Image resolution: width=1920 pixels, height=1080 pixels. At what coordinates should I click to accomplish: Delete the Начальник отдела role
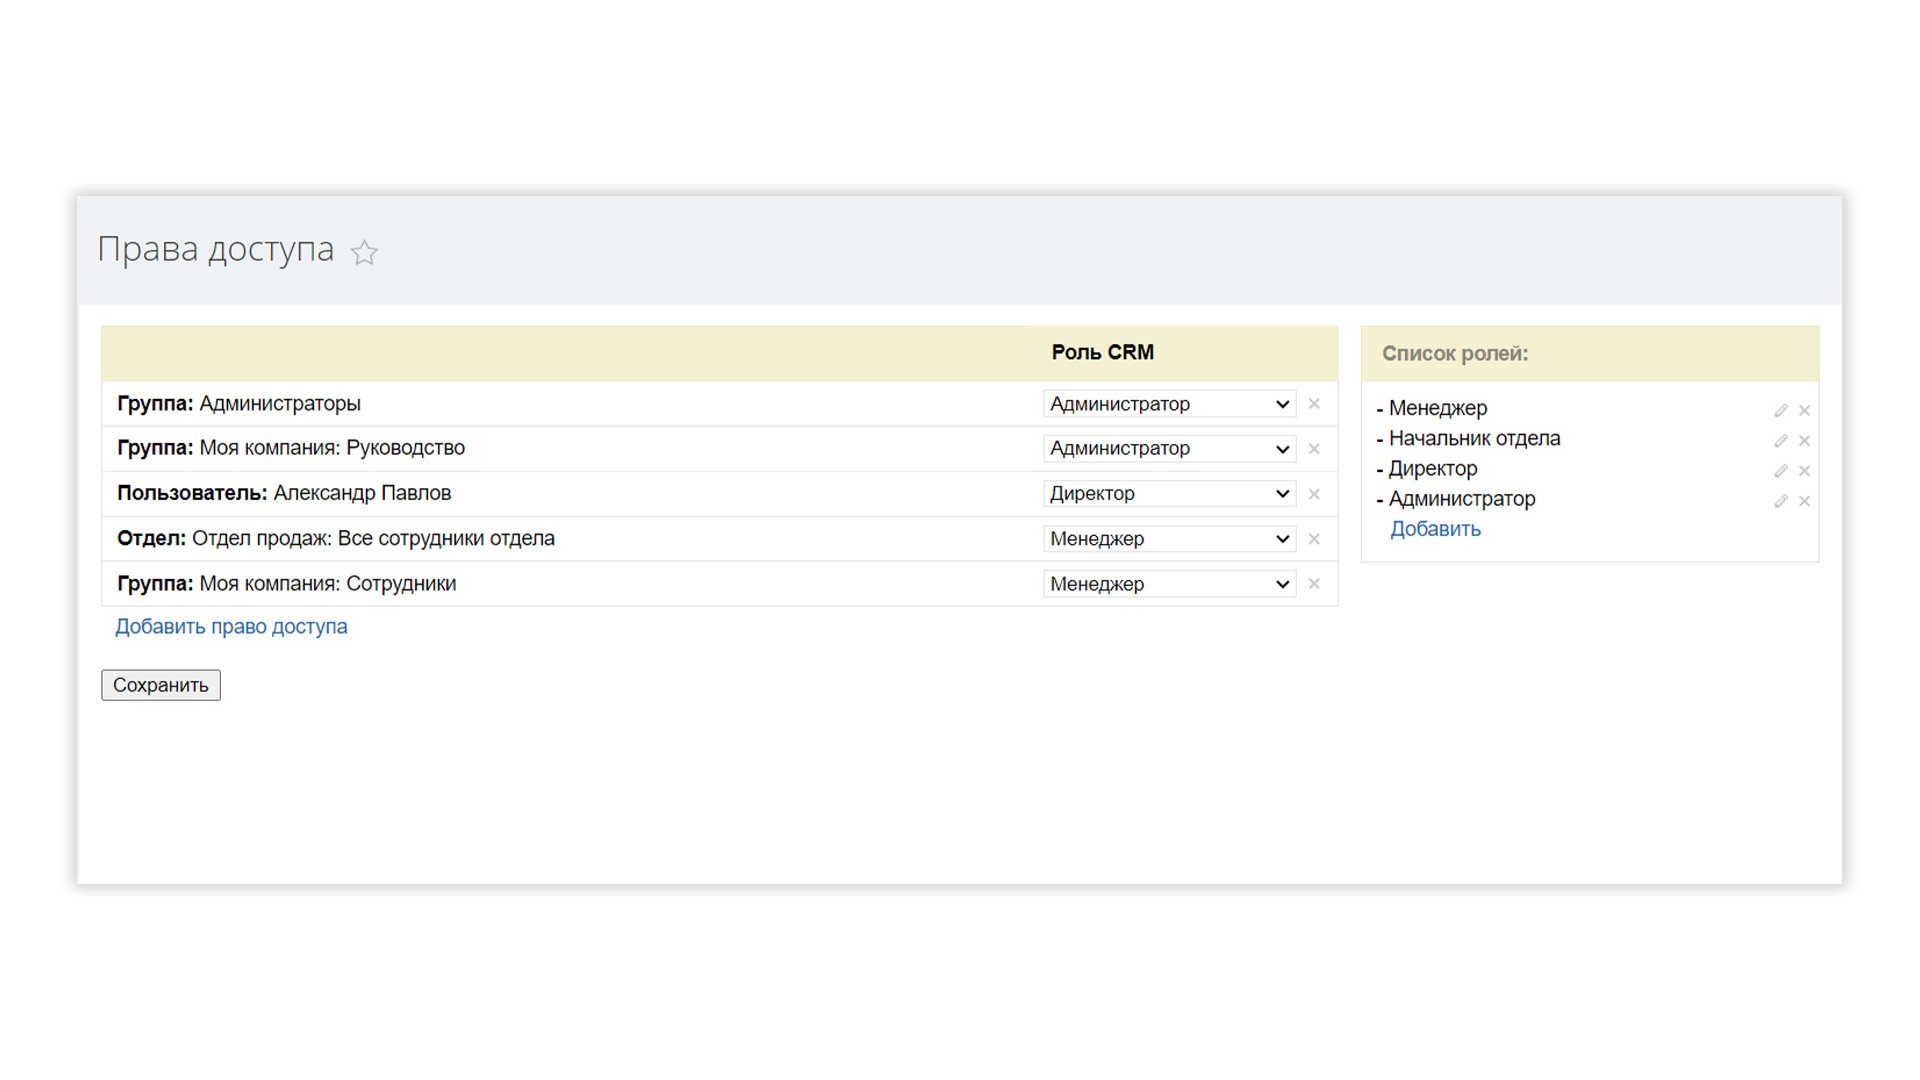[1805, 440]
